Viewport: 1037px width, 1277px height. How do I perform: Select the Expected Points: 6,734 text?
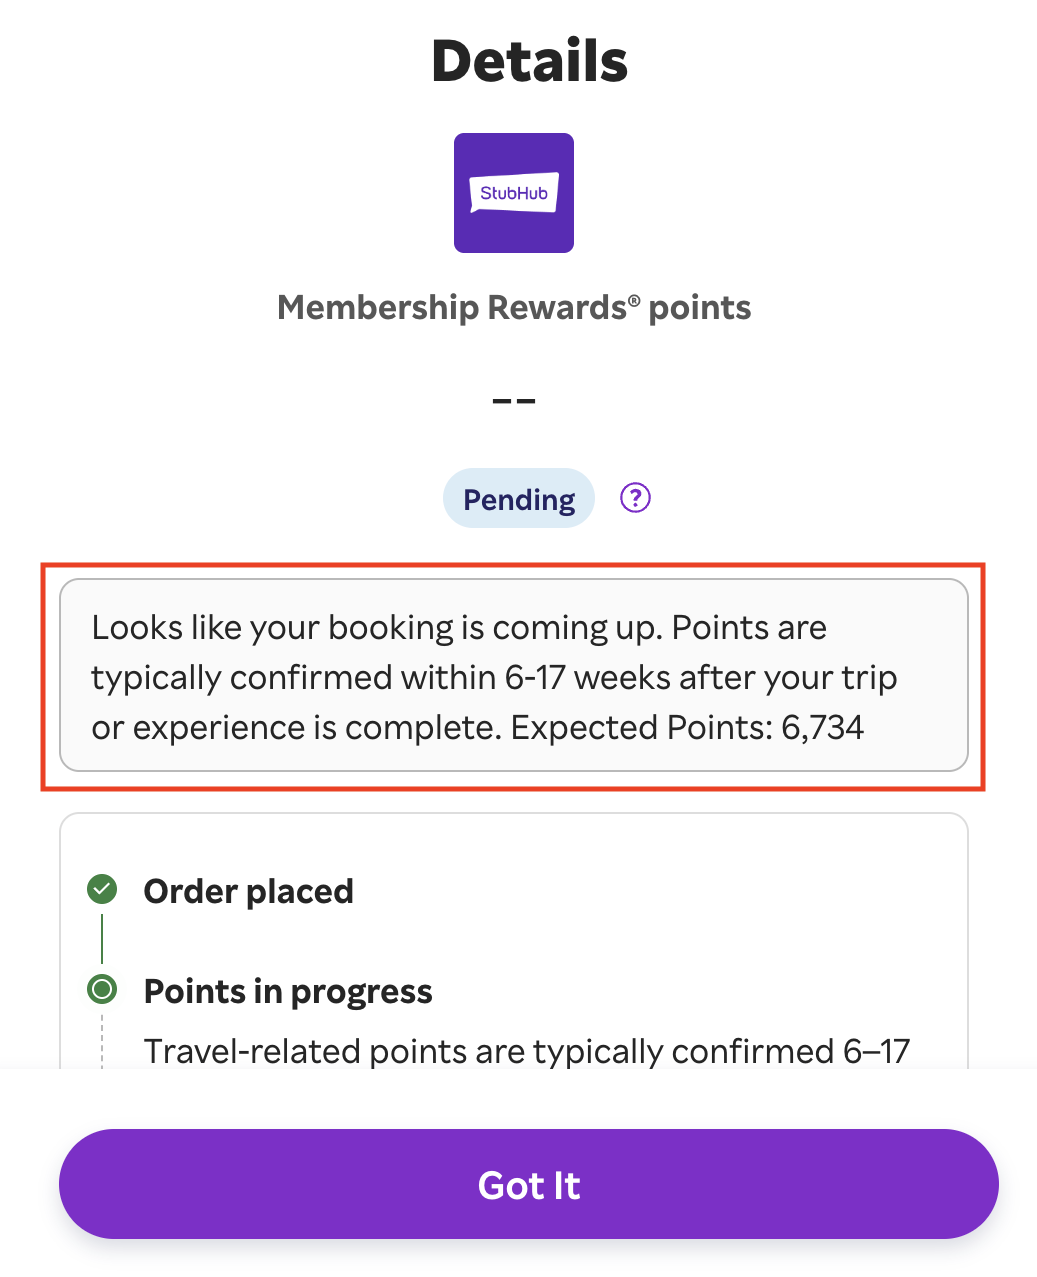pyautogui.click(x=687, y=727)
